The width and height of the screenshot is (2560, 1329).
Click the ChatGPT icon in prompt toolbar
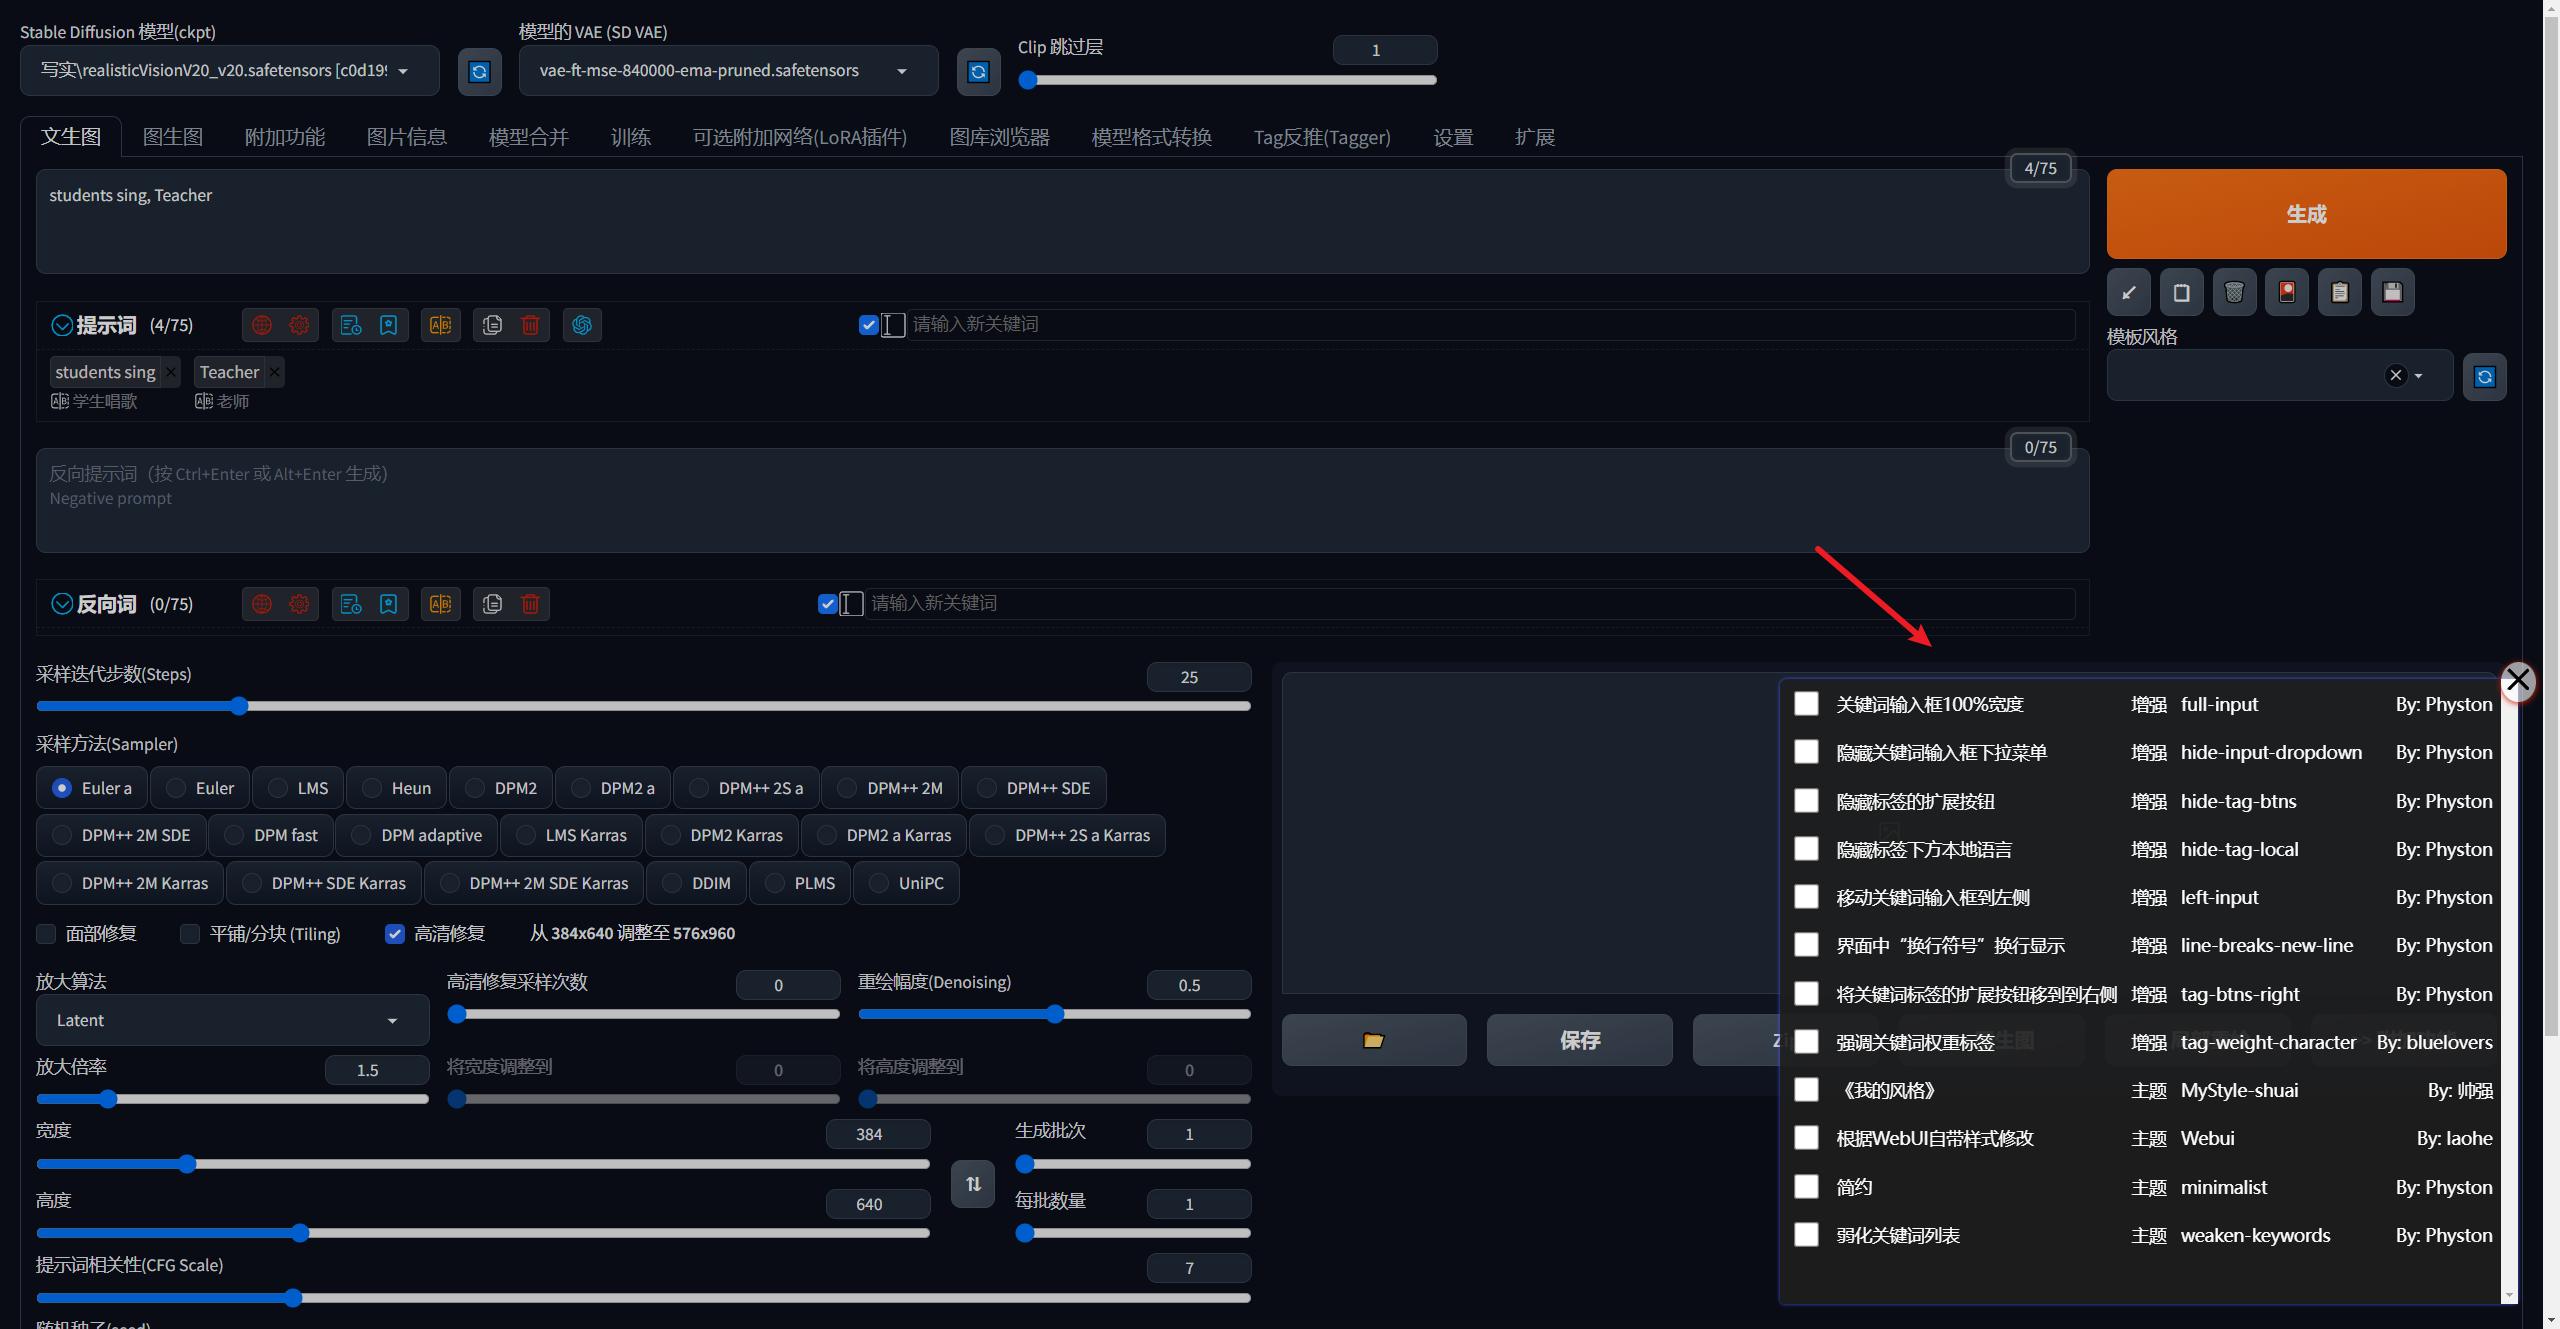pos(582,325)
